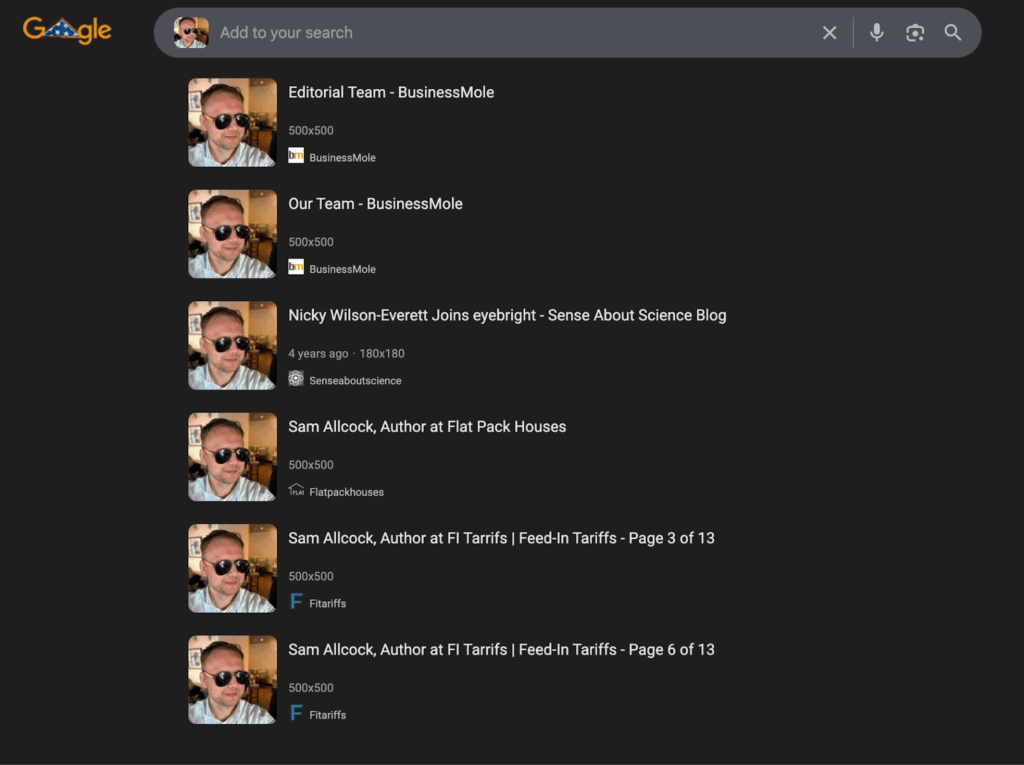The width and height of the screenshot is (1024, 765).
Task: Click '4 years ago · 180x180' metadata
Action: [347, 353]
